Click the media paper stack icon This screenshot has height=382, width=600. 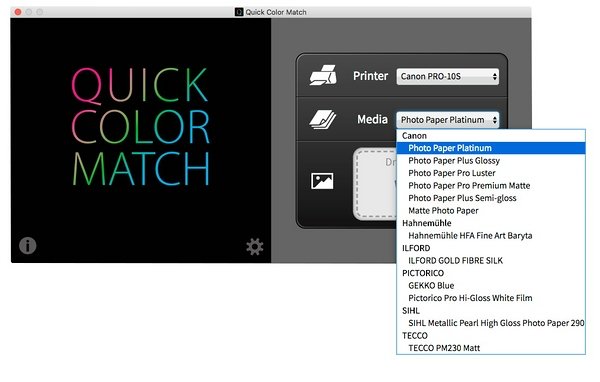(x=322, y=119)
